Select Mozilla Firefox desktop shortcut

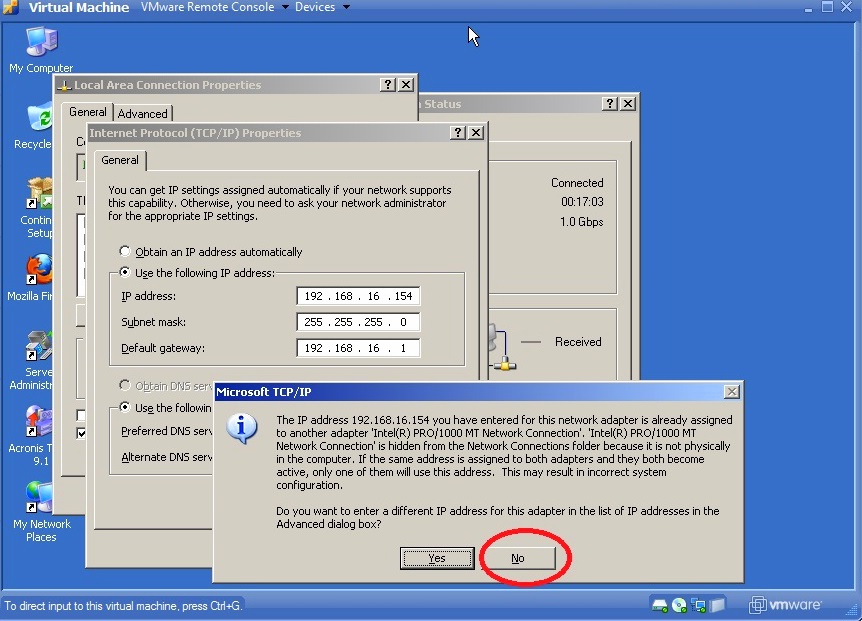coord(31,278)
